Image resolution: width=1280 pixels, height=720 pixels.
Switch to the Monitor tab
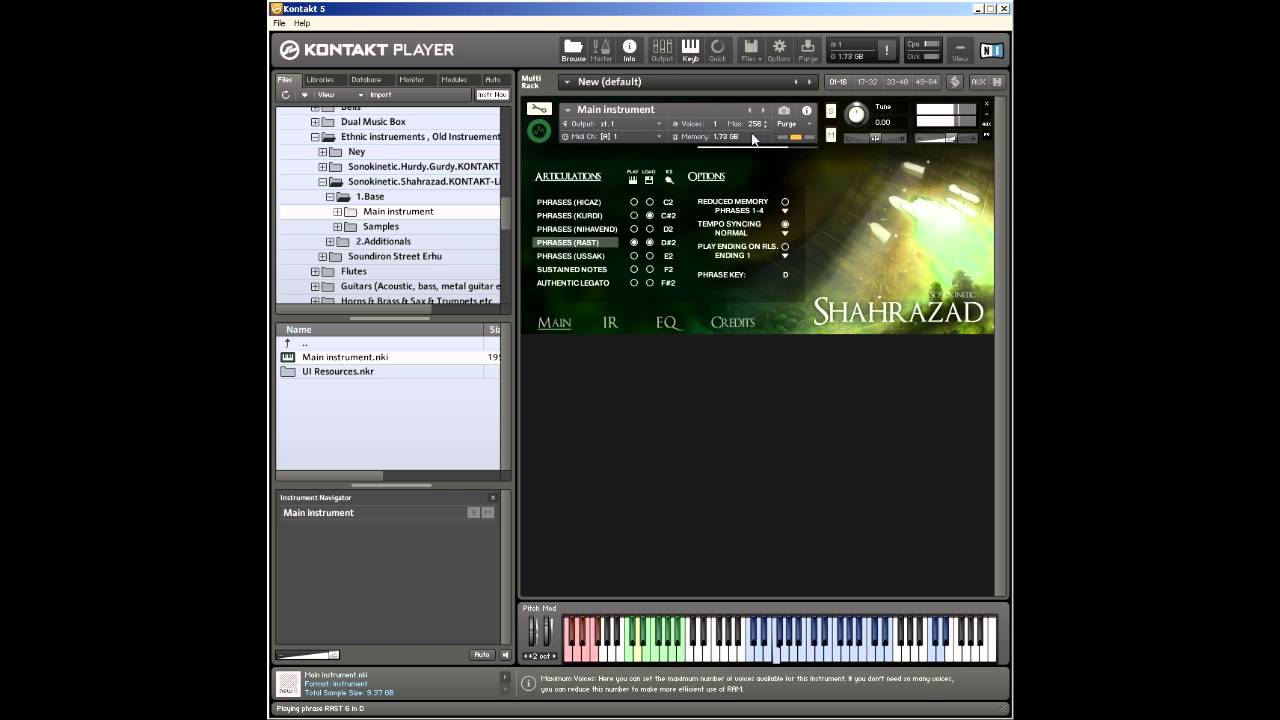tap(411, 80)
